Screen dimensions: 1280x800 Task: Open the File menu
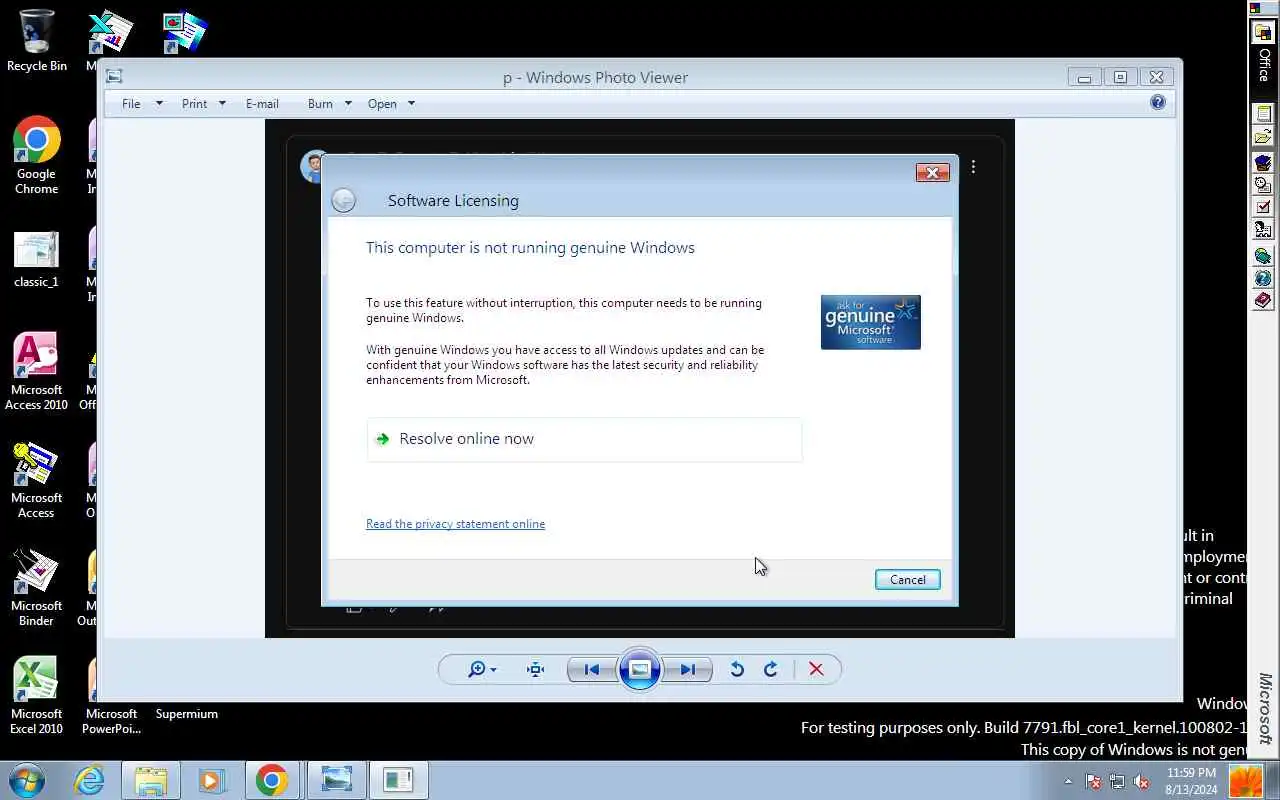click(131, 103)
